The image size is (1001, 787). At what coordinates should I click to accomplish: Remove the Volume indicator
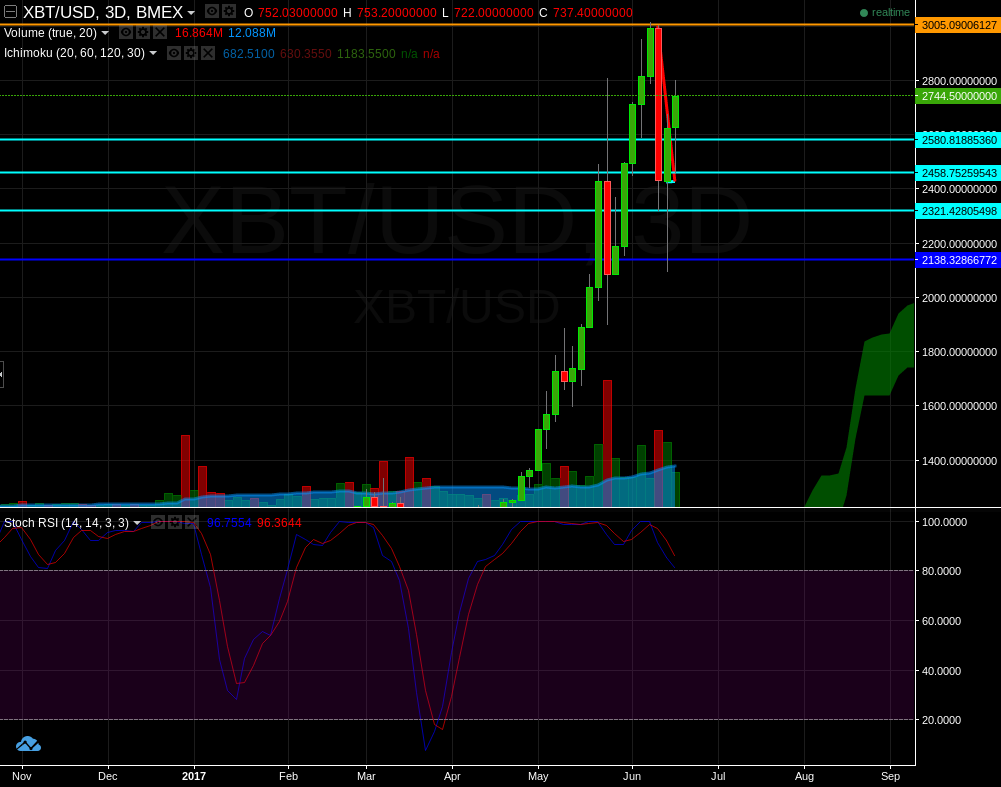160,33
